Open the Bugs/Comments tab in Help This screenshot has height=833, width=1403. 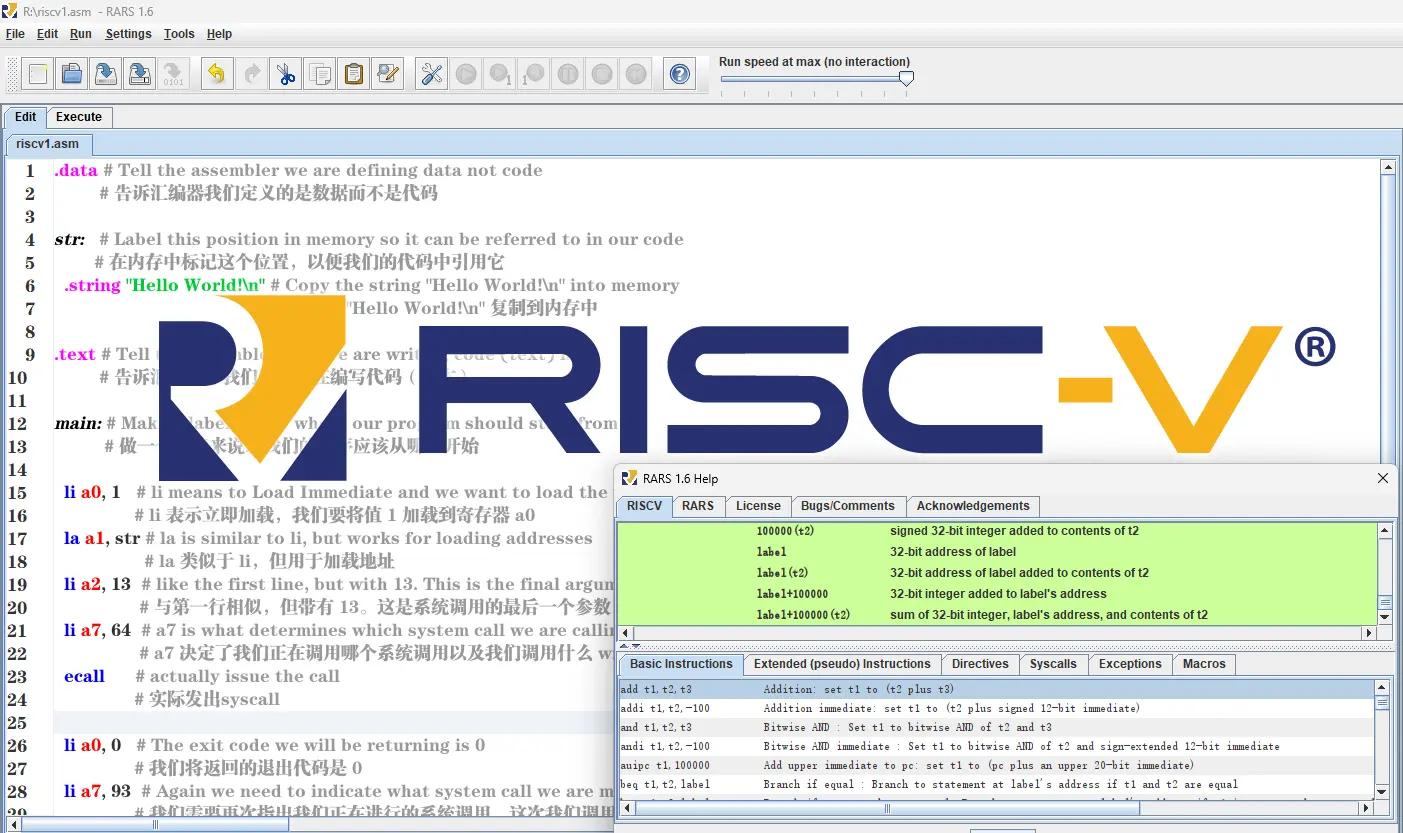[847, 506]
